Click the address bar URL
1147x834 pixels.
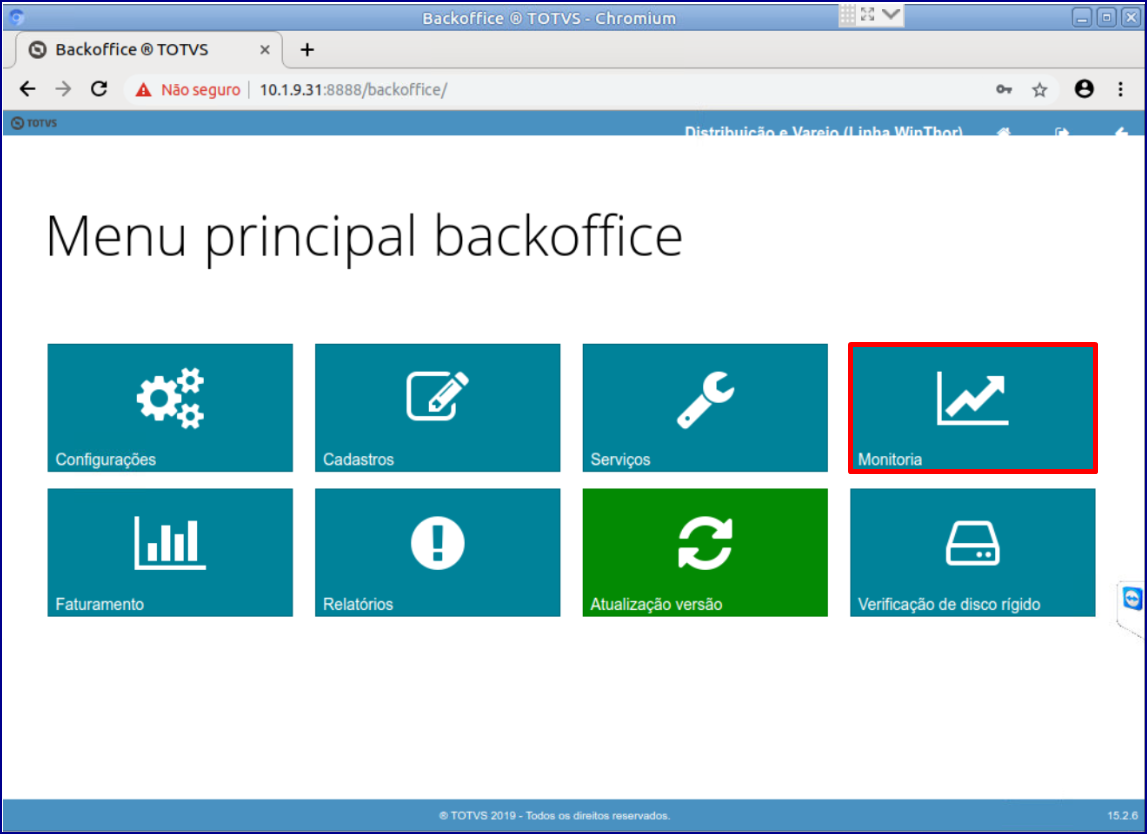point(353,90)
